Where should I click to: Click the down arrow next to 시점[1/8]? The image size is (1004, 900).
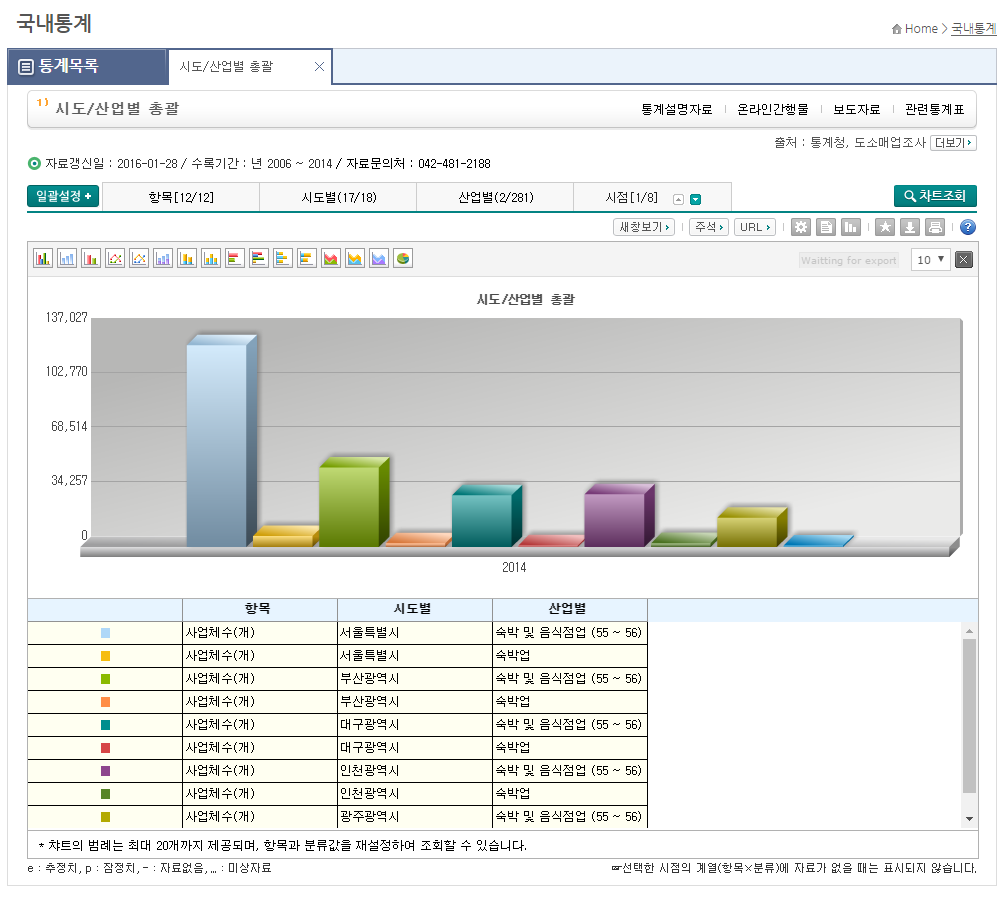pyautogui.click(x=695, y=196)
